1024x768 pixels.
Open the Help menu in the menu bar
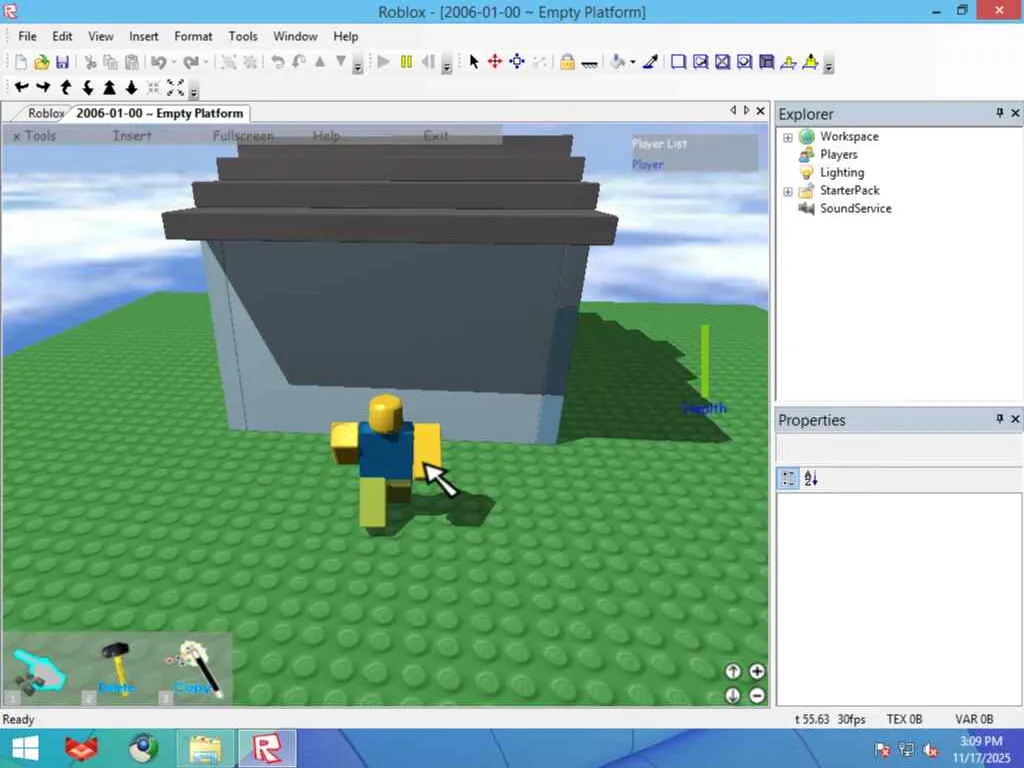(345, 37)
